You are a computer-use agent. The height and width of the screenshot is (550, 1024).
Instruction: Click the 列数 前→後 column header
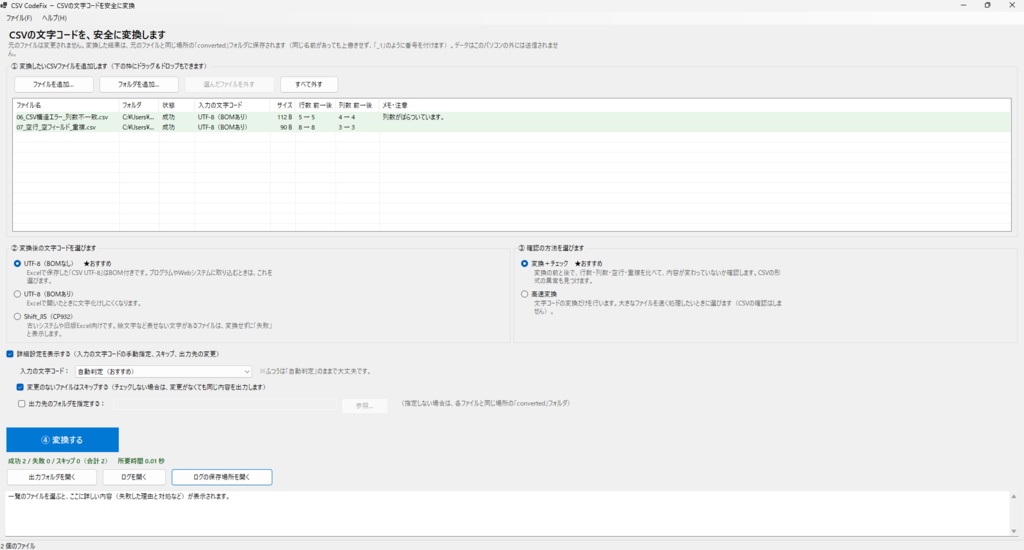(x=357, y=105)
